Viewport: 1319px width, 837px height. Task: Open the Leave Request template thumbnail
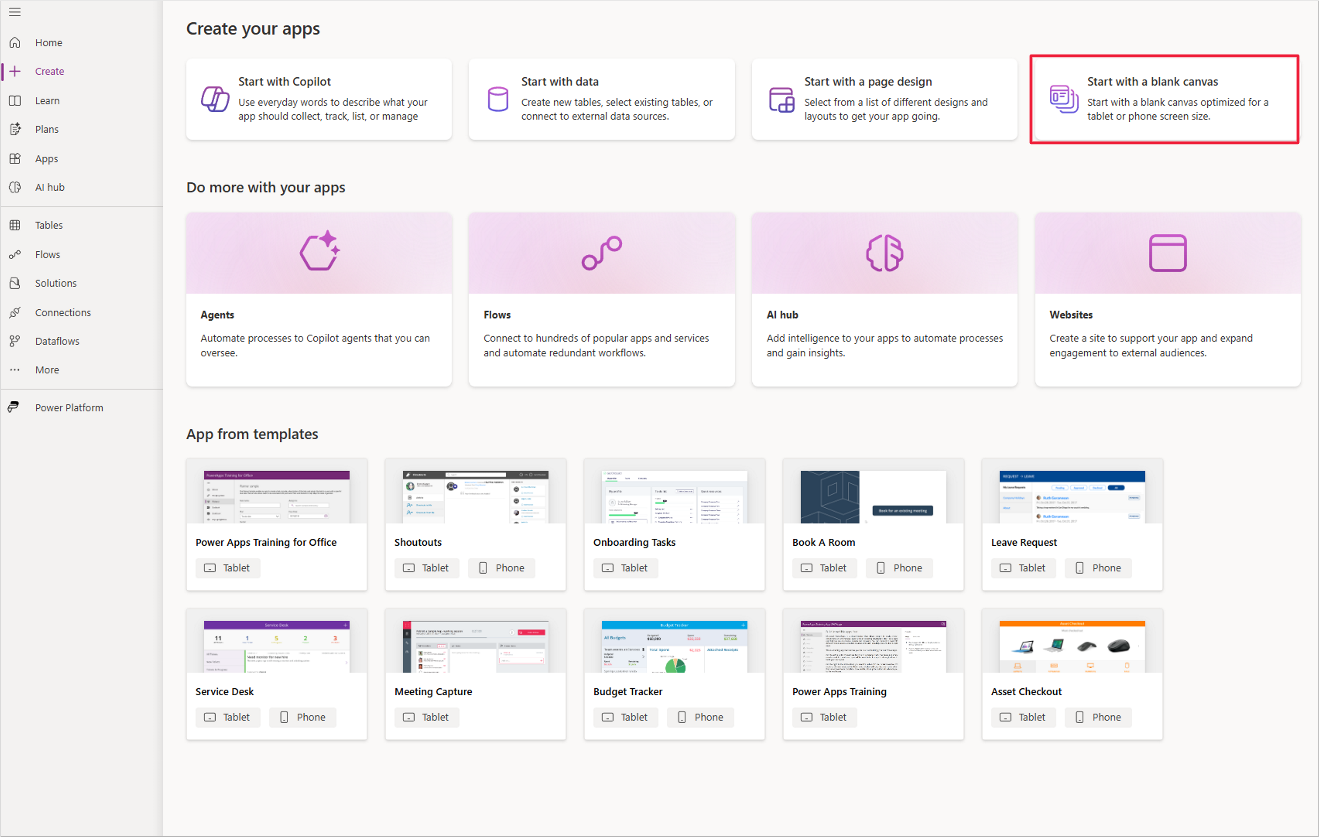click(x=1073, y=496)
